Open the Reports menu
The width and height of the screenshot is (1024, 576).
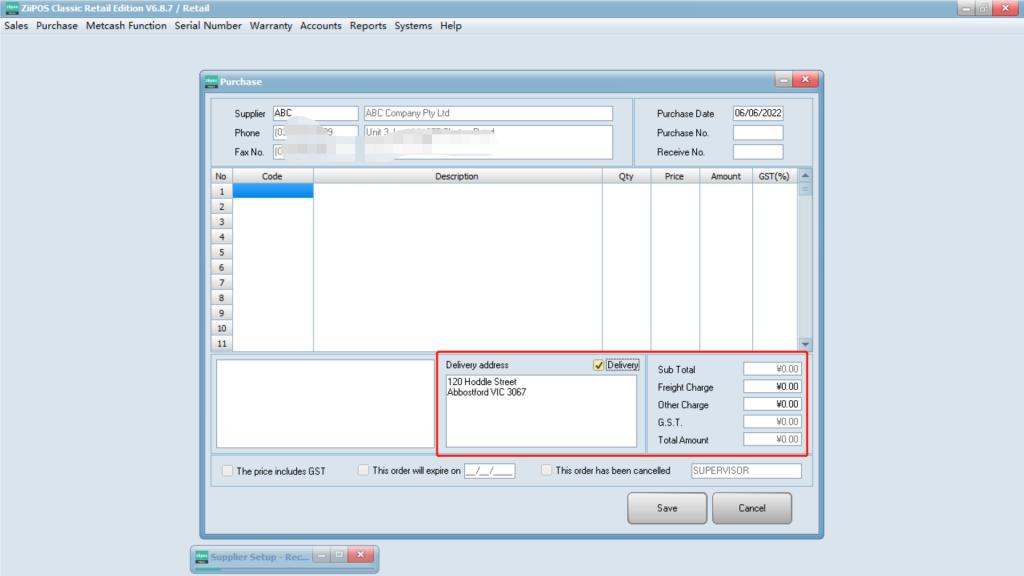[x=368, y=26]
